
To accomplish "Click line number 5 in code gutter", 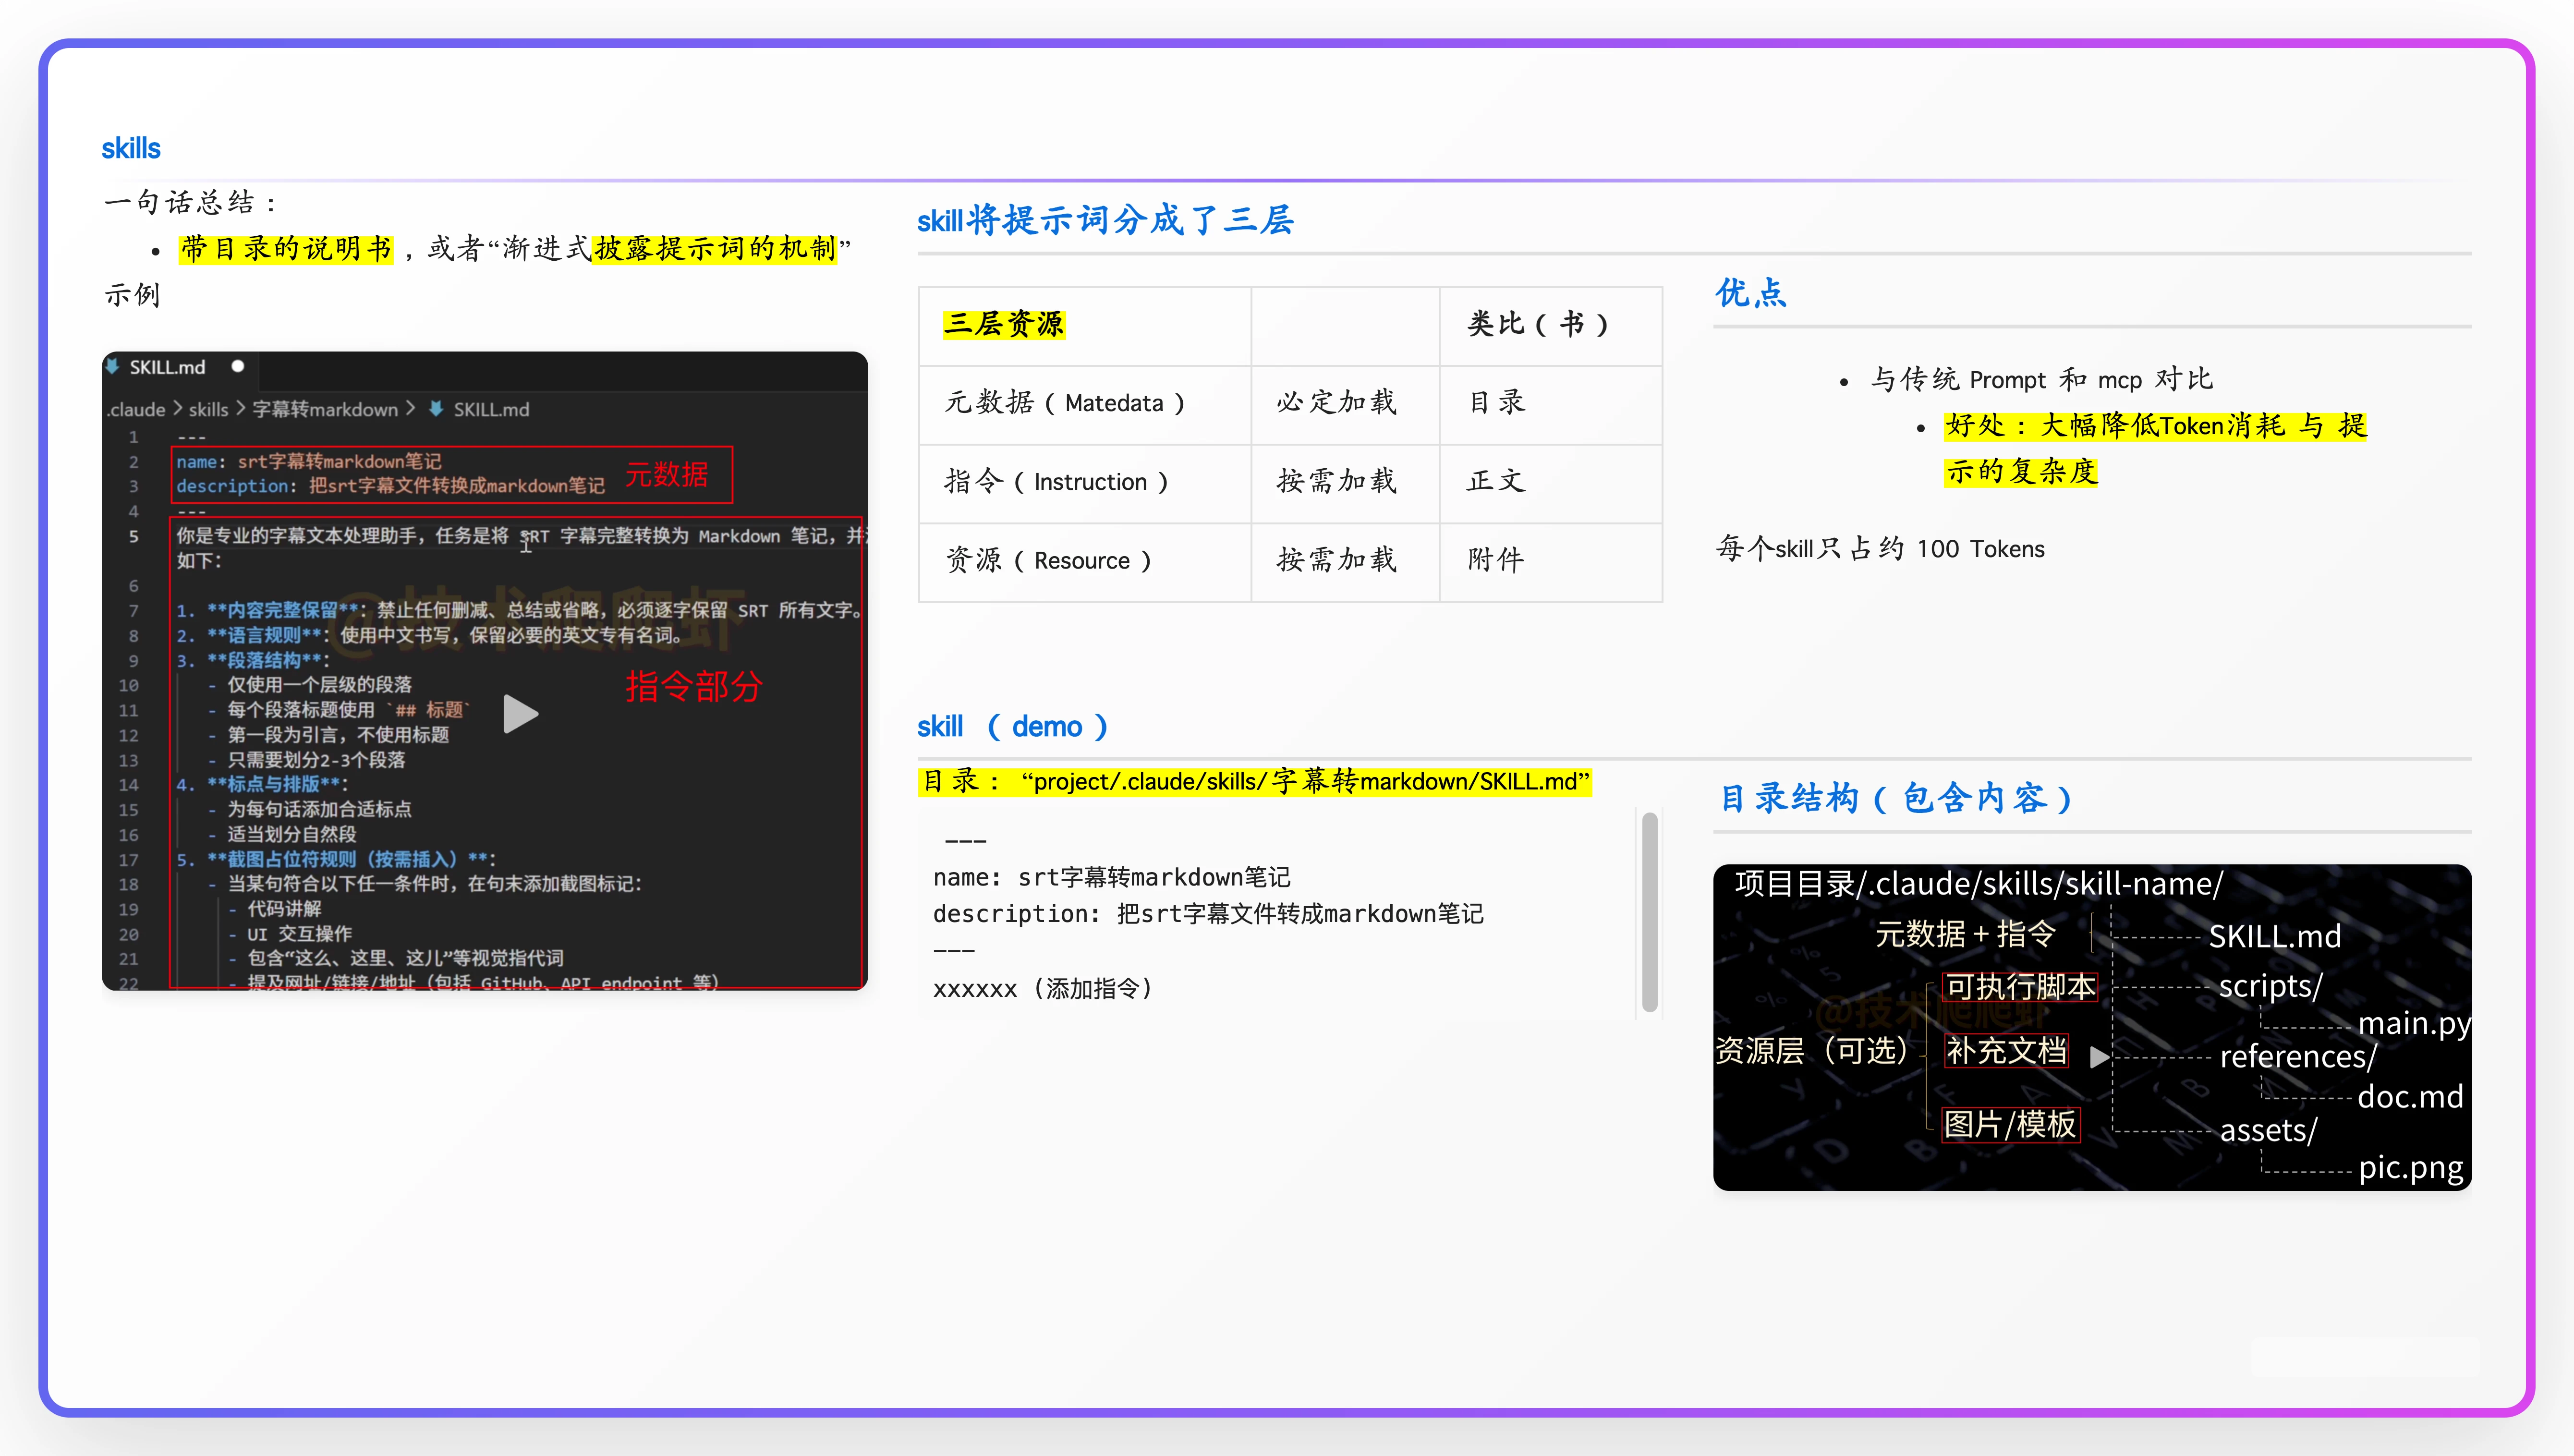I will (133, 536).
